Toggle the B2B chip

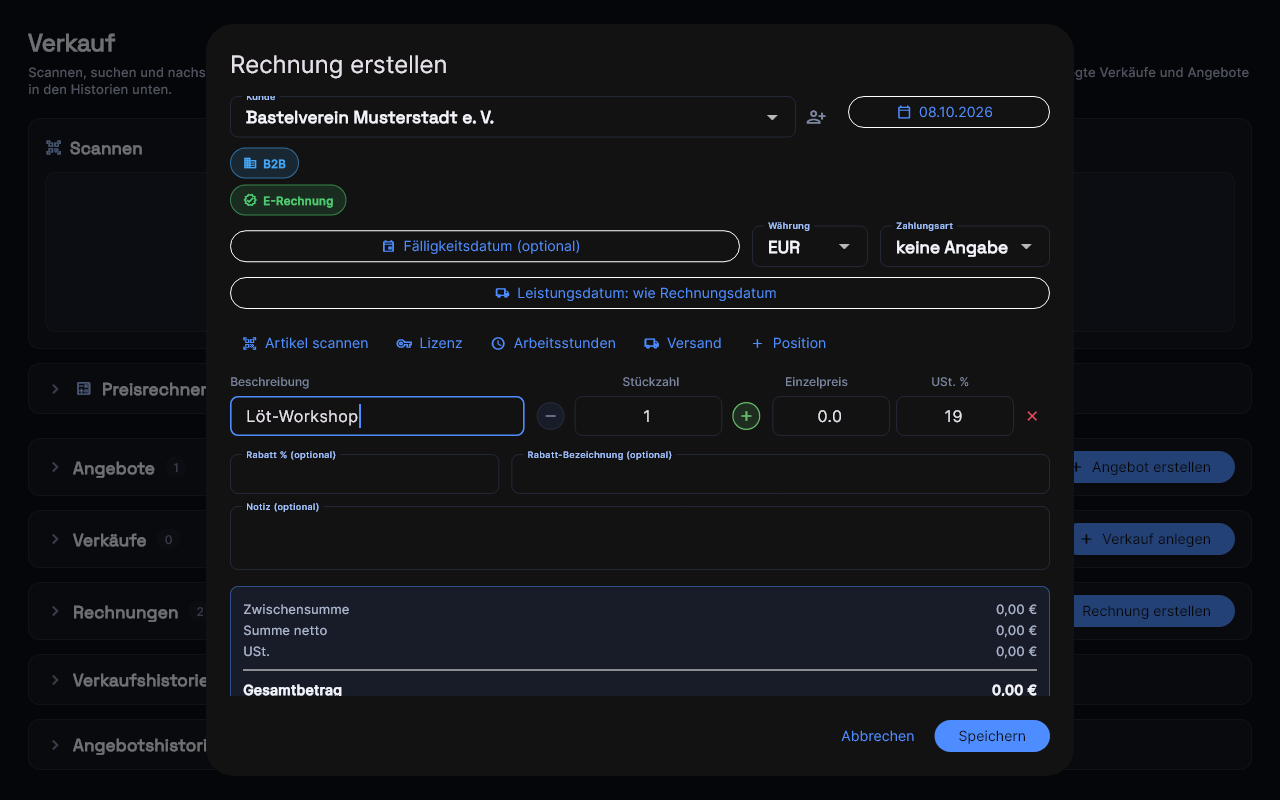tap(264, 163)
